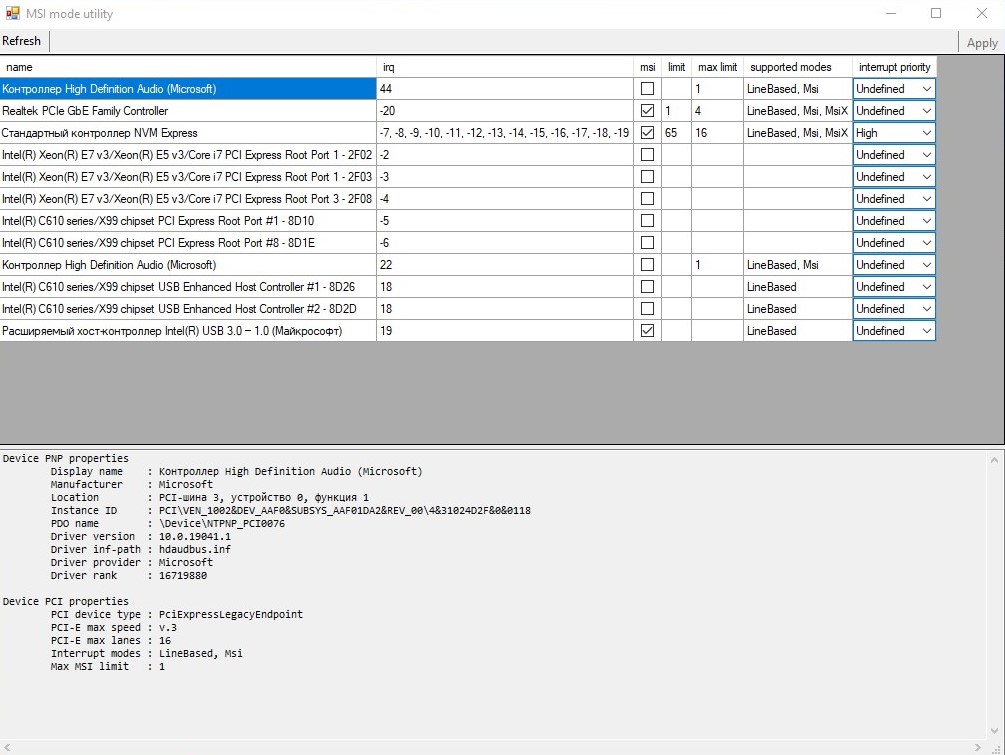Click the MSI mode utility app icon

point(13,13)
